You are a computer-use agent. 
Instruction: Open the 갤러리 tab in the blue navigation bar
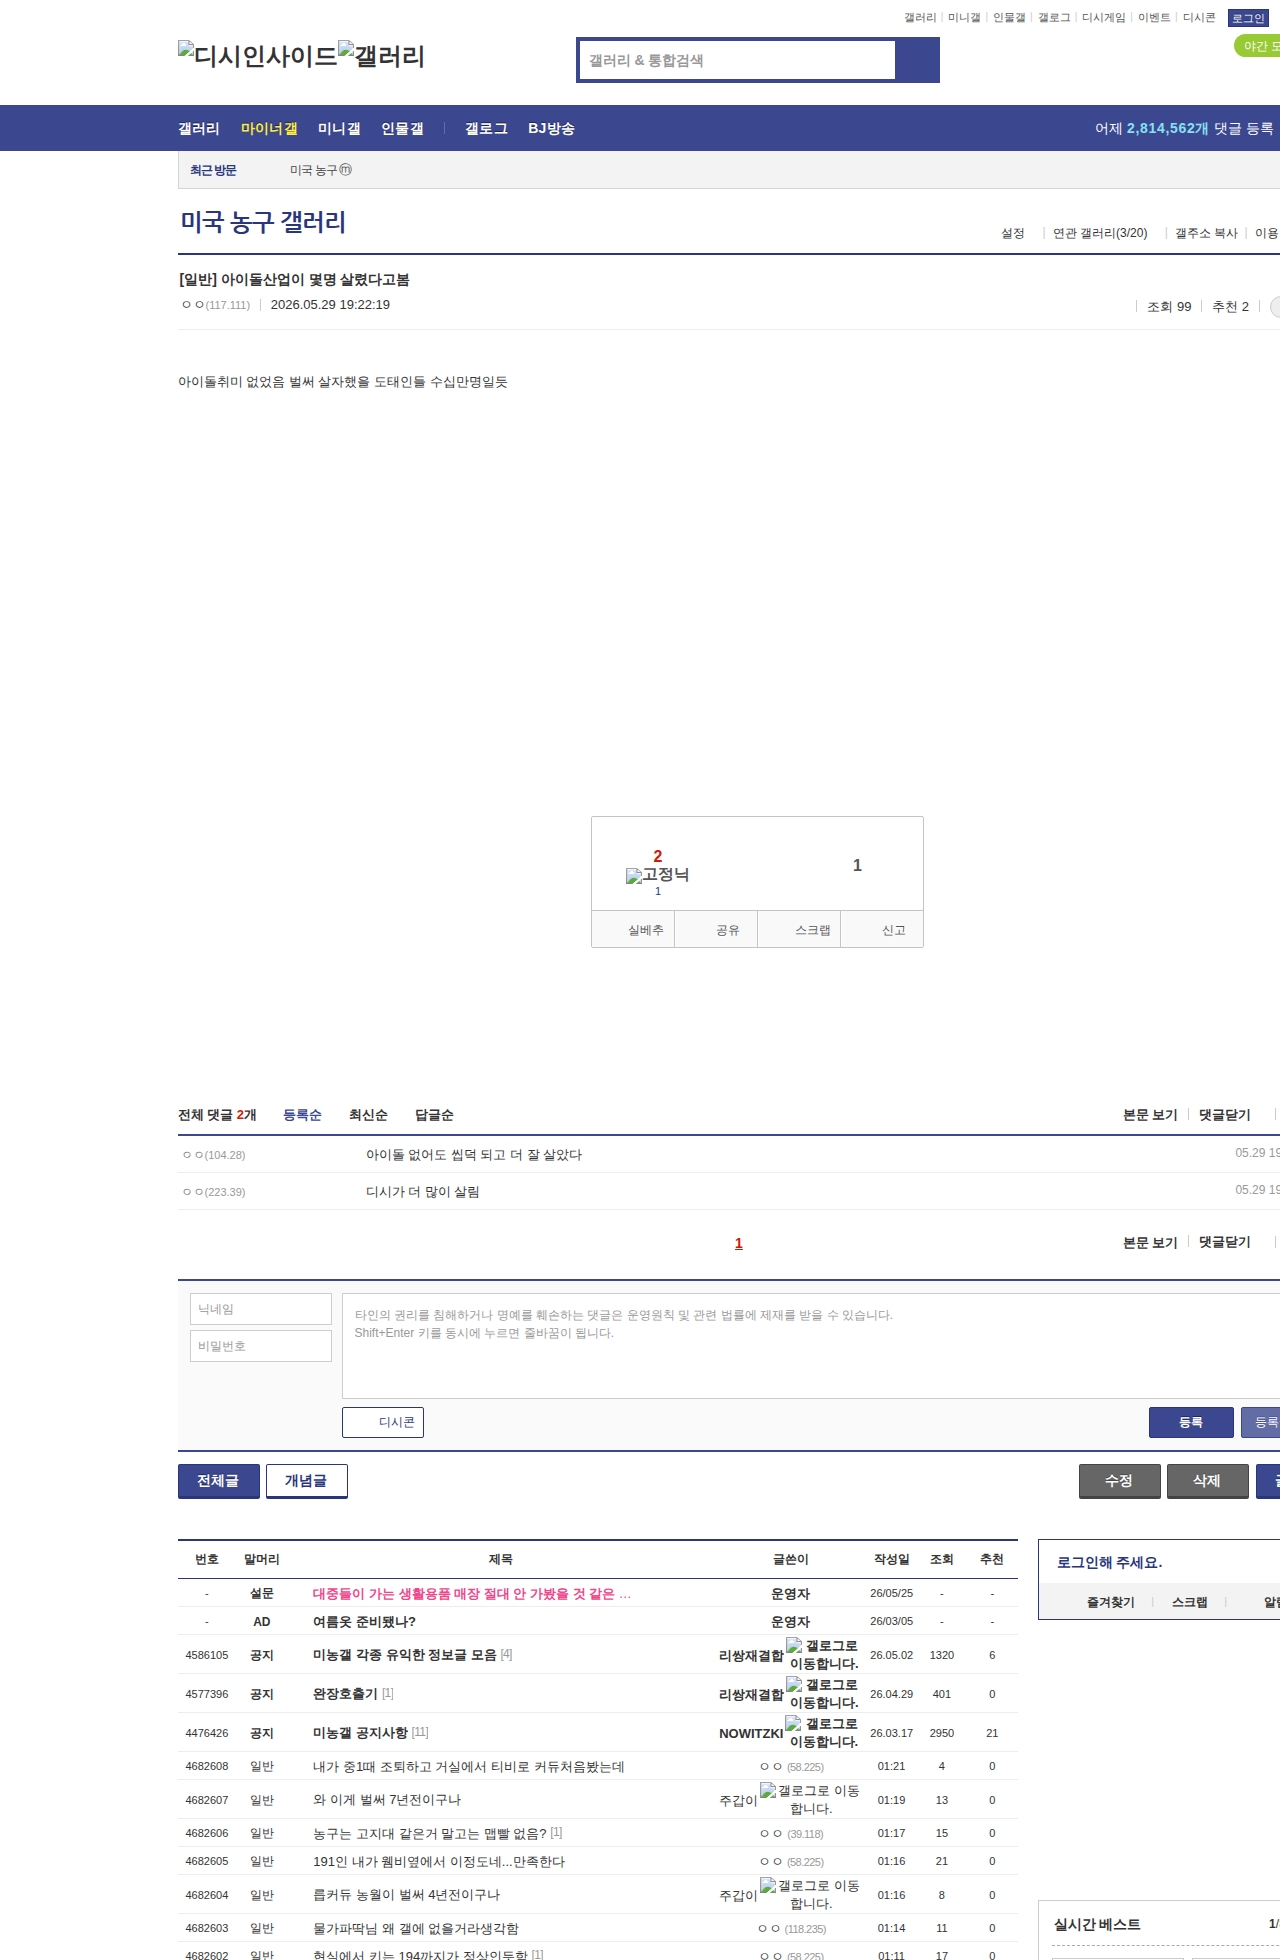199,128
